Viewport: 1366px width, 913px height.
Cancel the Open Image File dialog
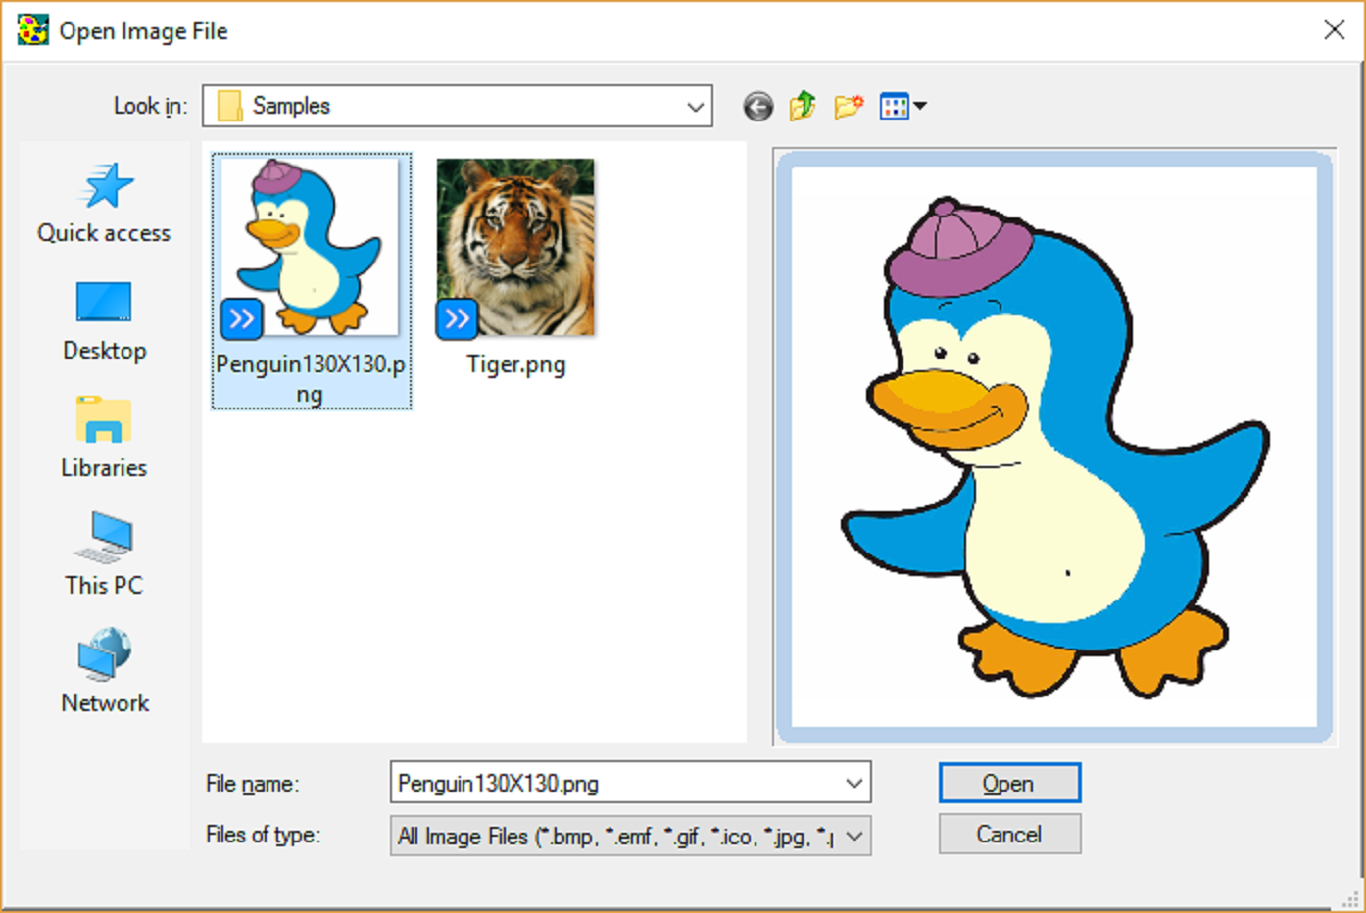click(x=1009, y=833)
